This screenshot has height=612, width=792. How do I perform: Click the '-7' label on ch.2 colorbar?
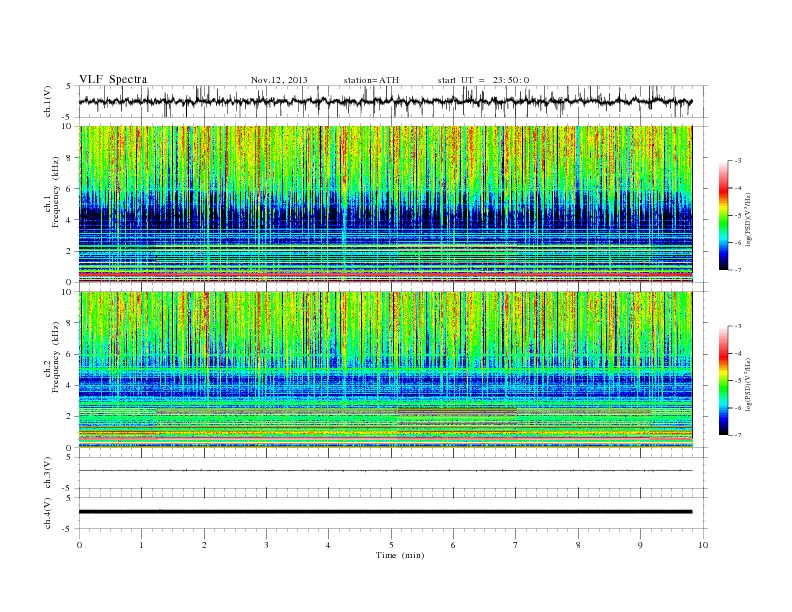[x=738, y=435]
